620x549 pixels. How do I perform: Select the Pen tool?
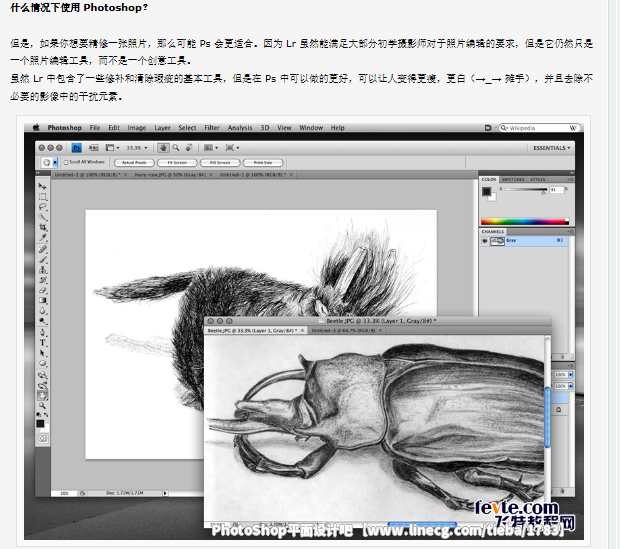pyautogui.click(x=42, y=332)
